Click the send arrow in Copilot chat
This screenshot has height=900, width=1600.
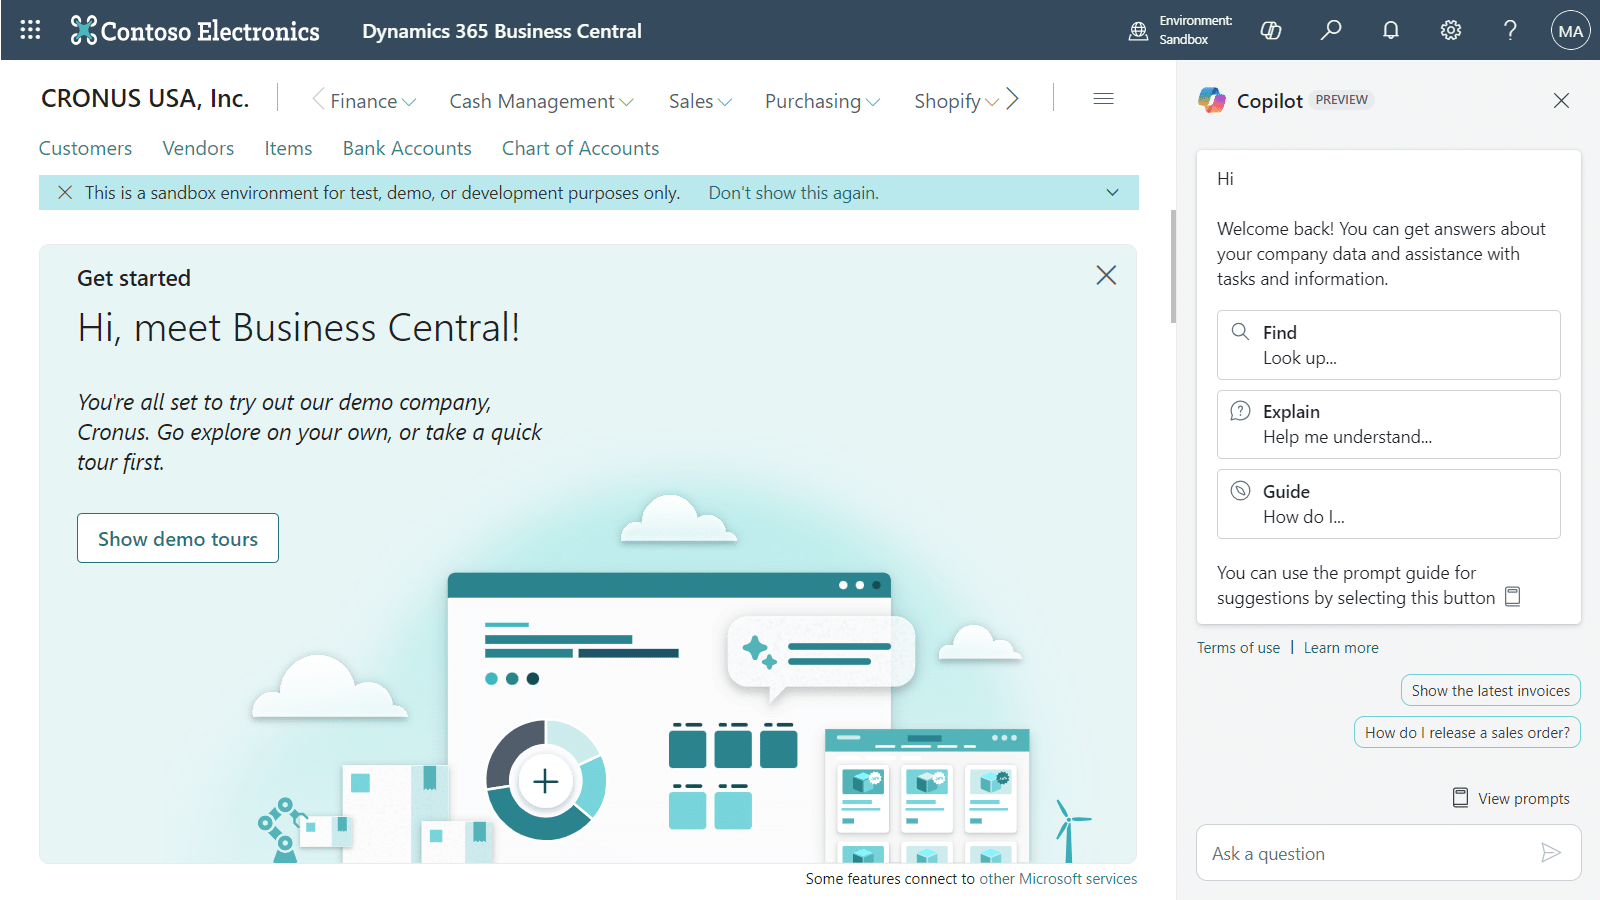[1551, 853]
